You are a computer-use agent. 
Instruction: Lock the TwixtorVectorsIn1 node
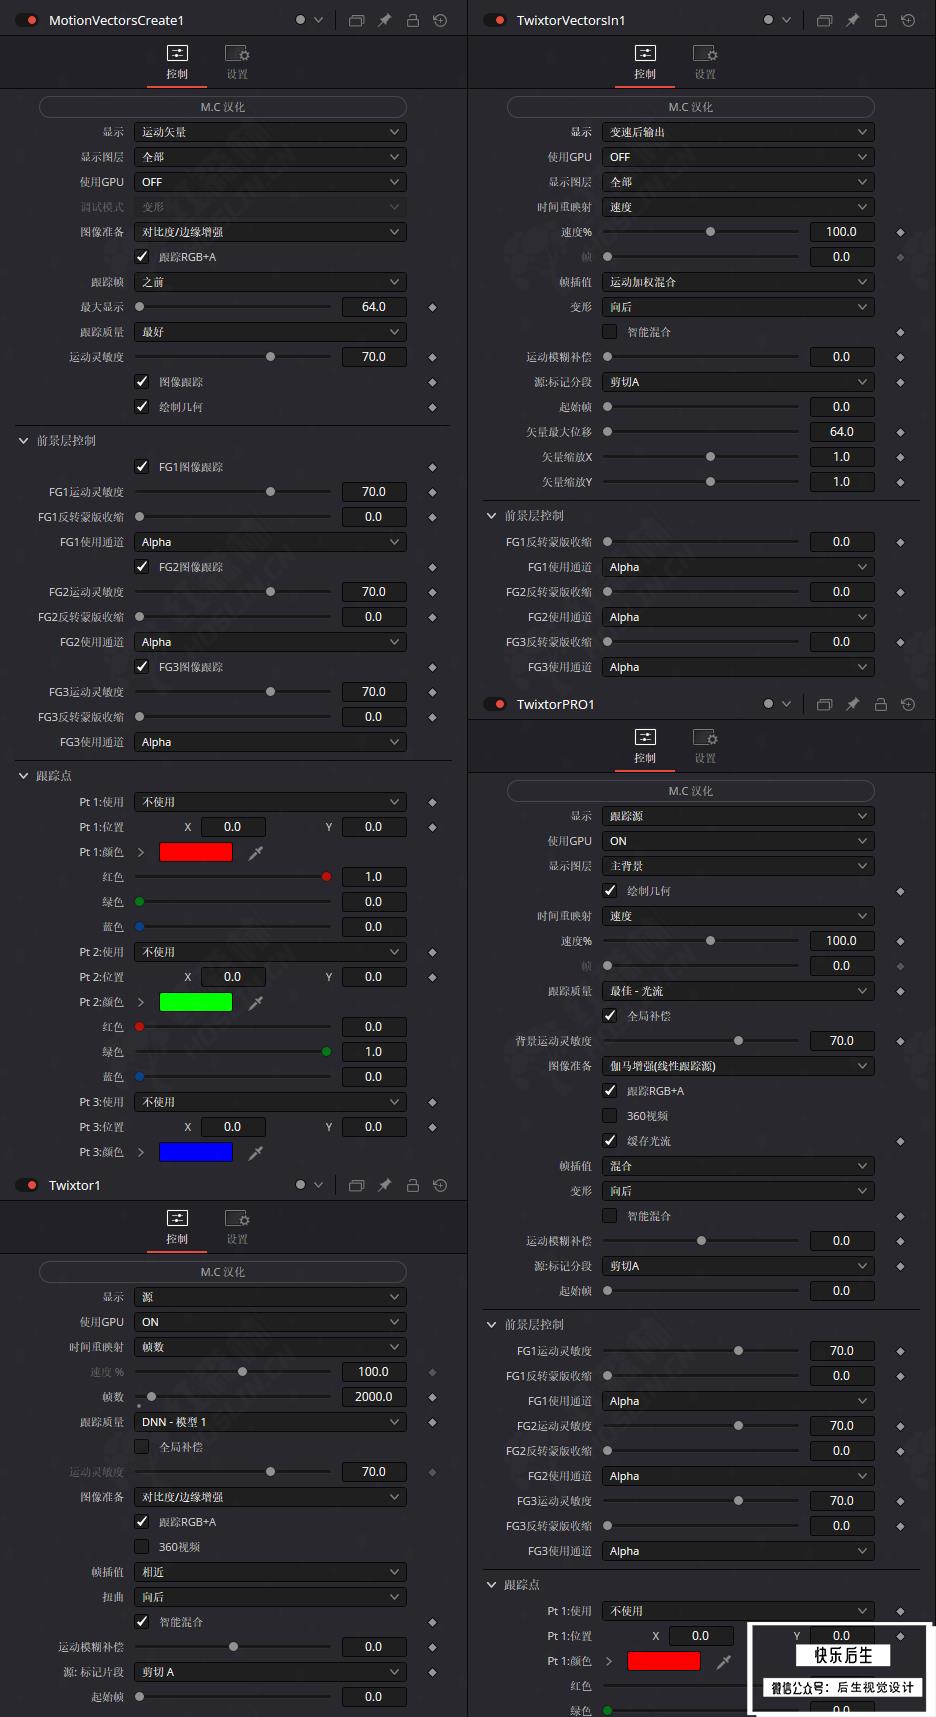pos(880,20)
